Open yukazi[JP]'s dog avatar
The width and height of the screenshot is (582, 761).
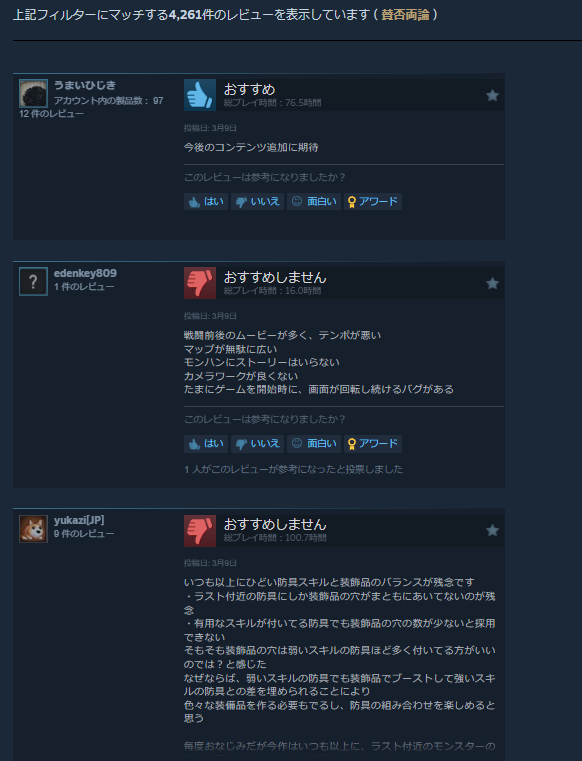(33, 529)
